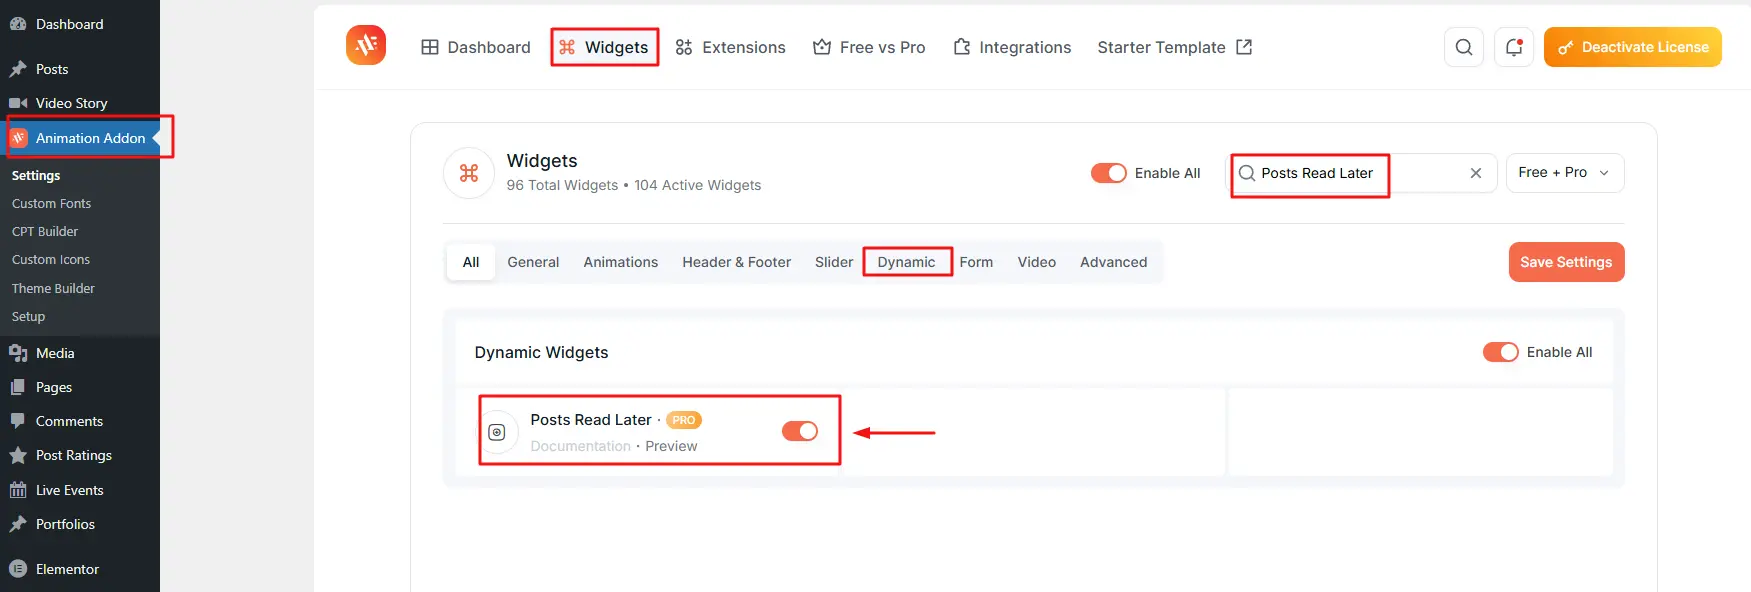1751x592 pixels.
Task: Click the Dynamic Widgets section heading
Action: tap(542, 352)
